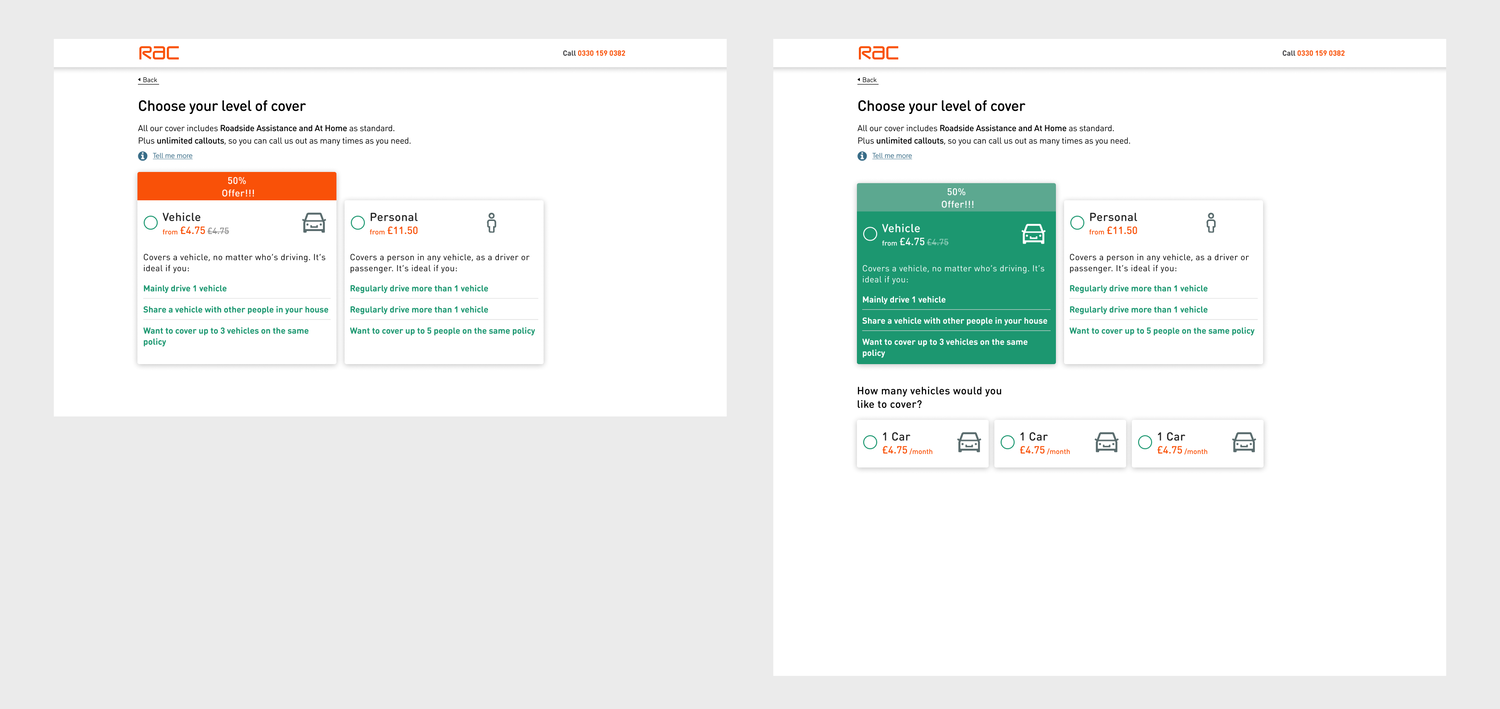Click the 'Choose your level of cover' heading, left mockup
This screenshot has height=709, width=1500.
(x=222, y=106)
